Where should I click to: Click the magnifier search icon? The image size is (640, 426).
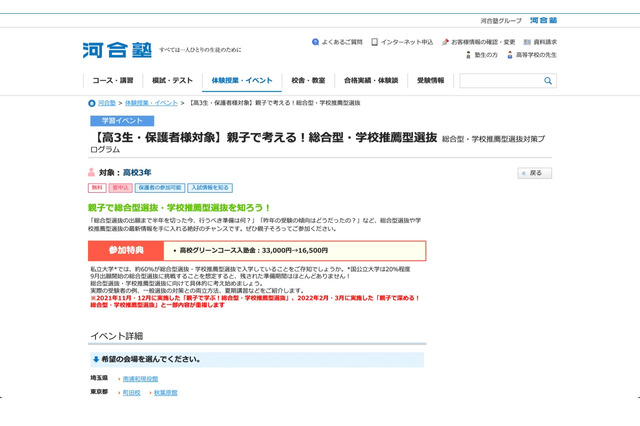click(x=548, y=81)
